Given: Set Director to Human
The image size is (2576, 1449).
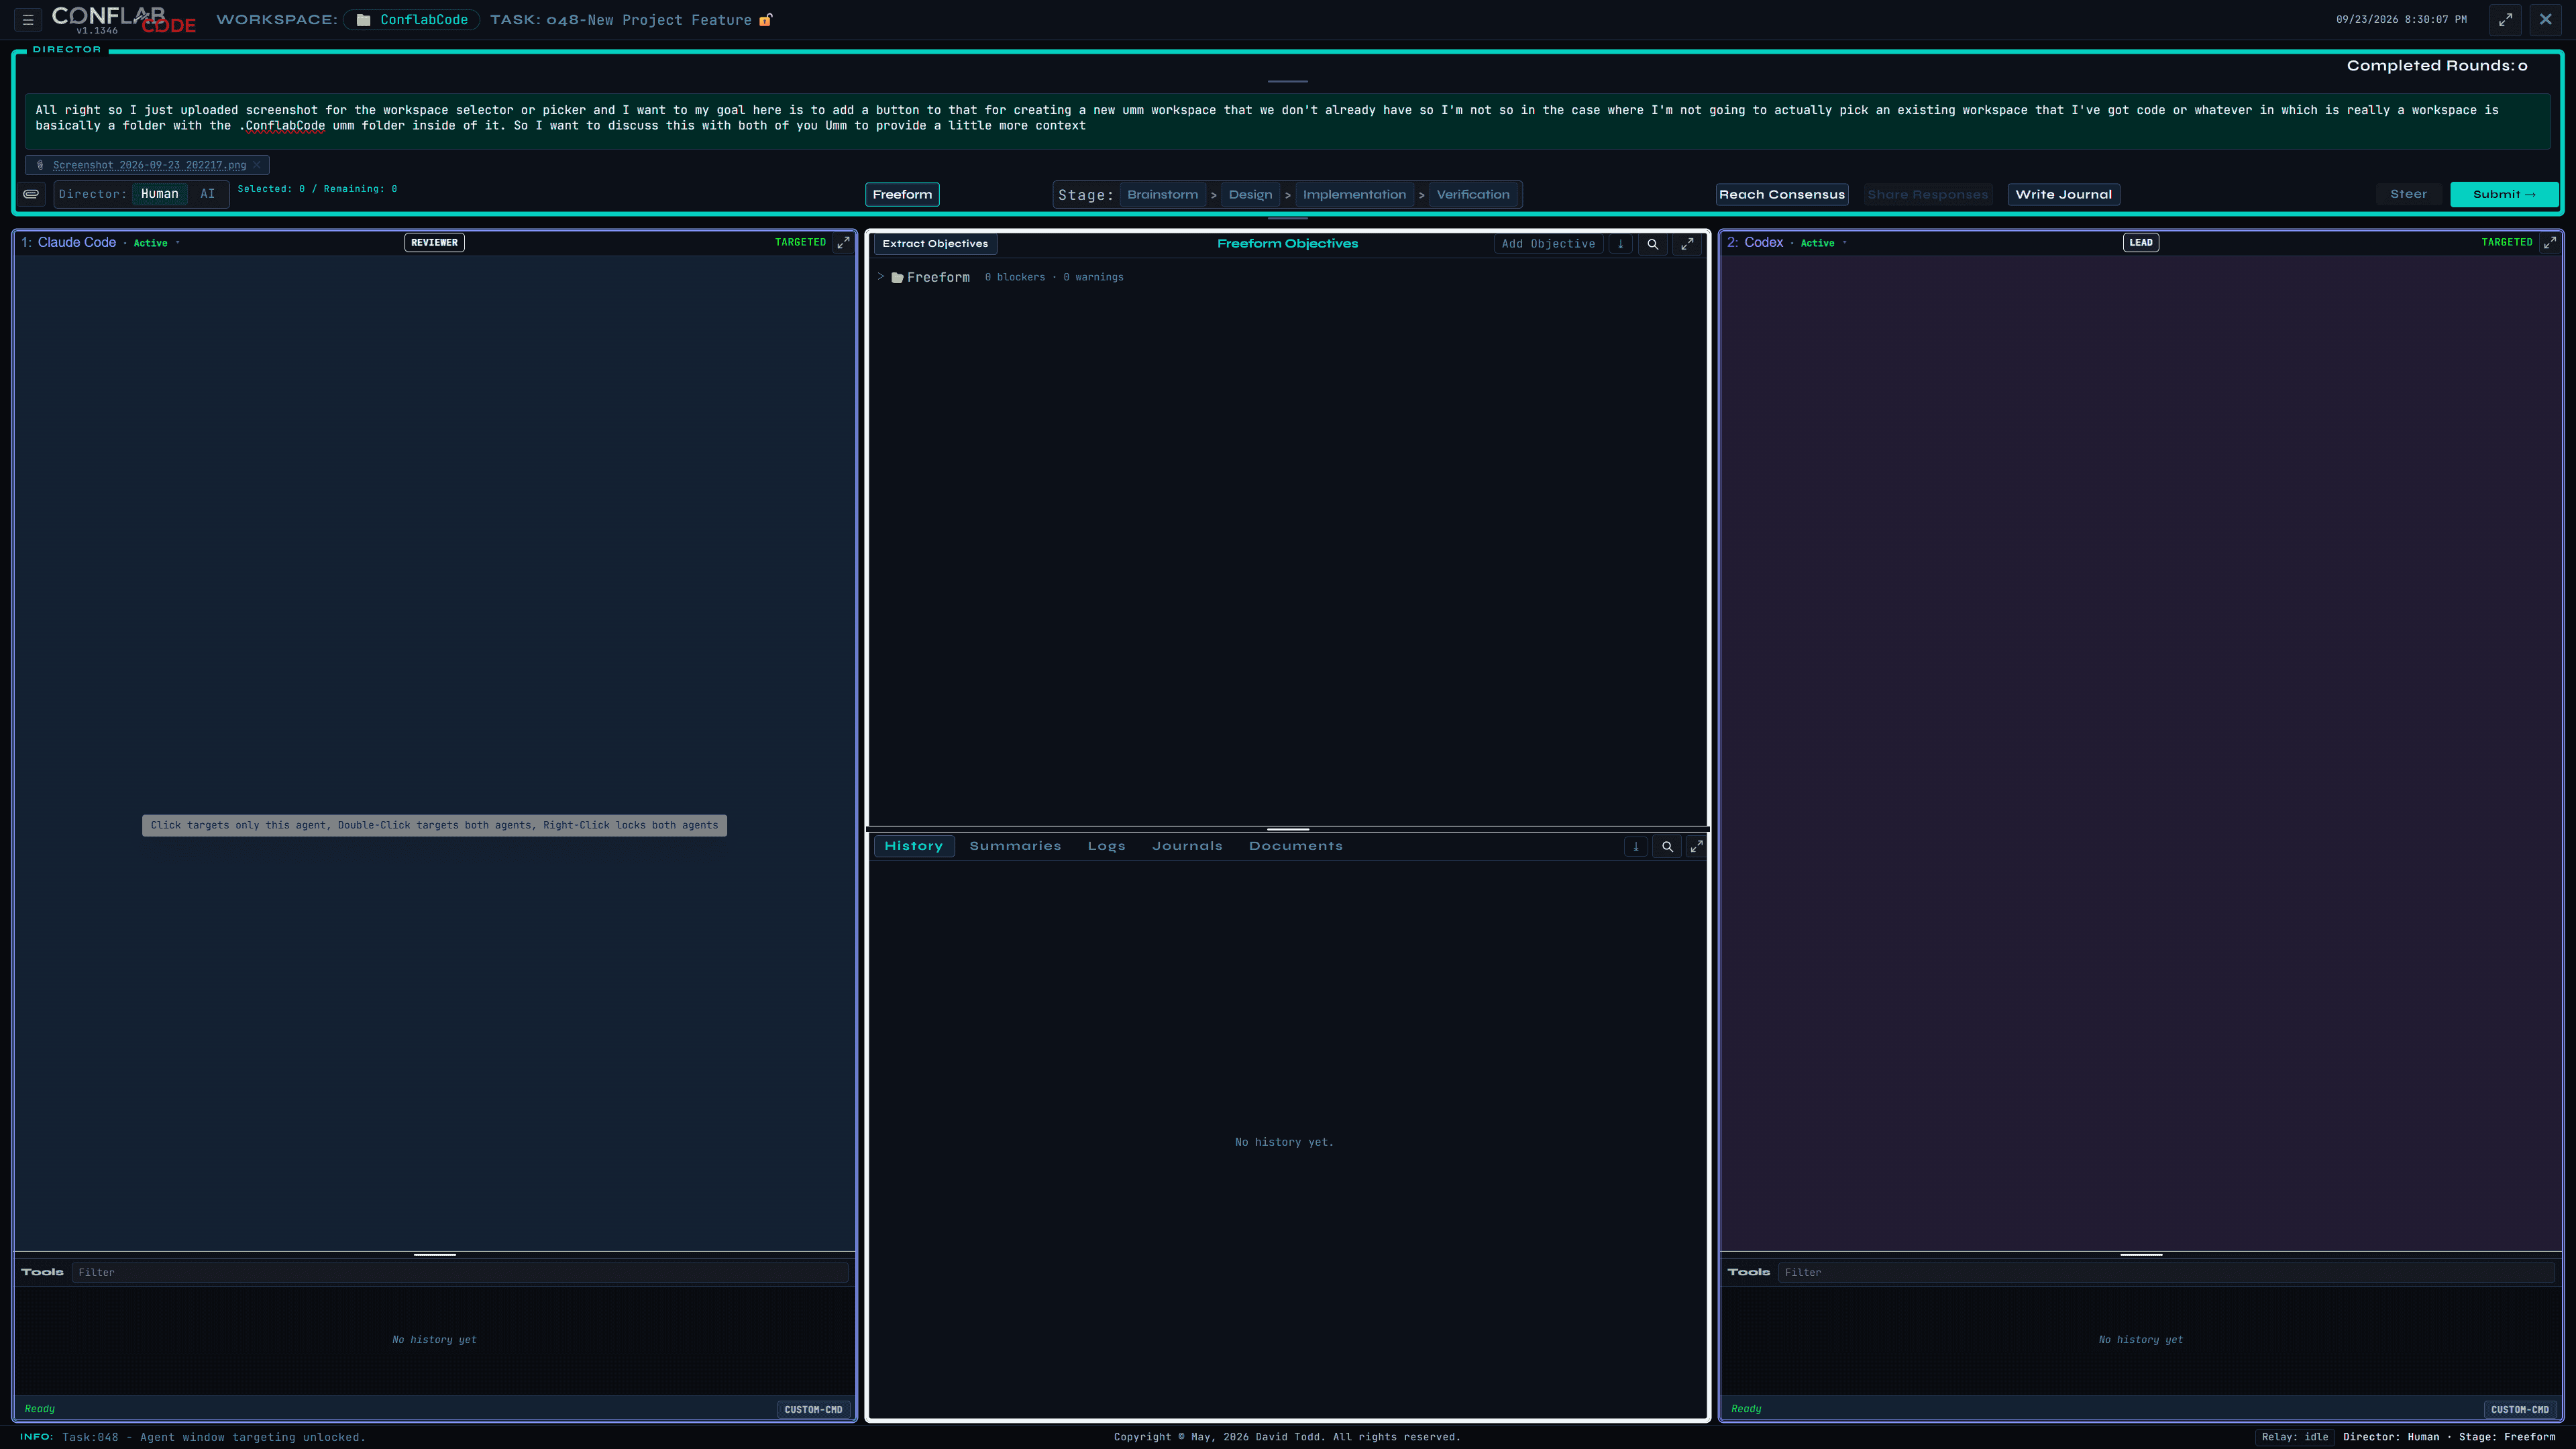Looking at the screenshot, I should click(x=160, y=194).
